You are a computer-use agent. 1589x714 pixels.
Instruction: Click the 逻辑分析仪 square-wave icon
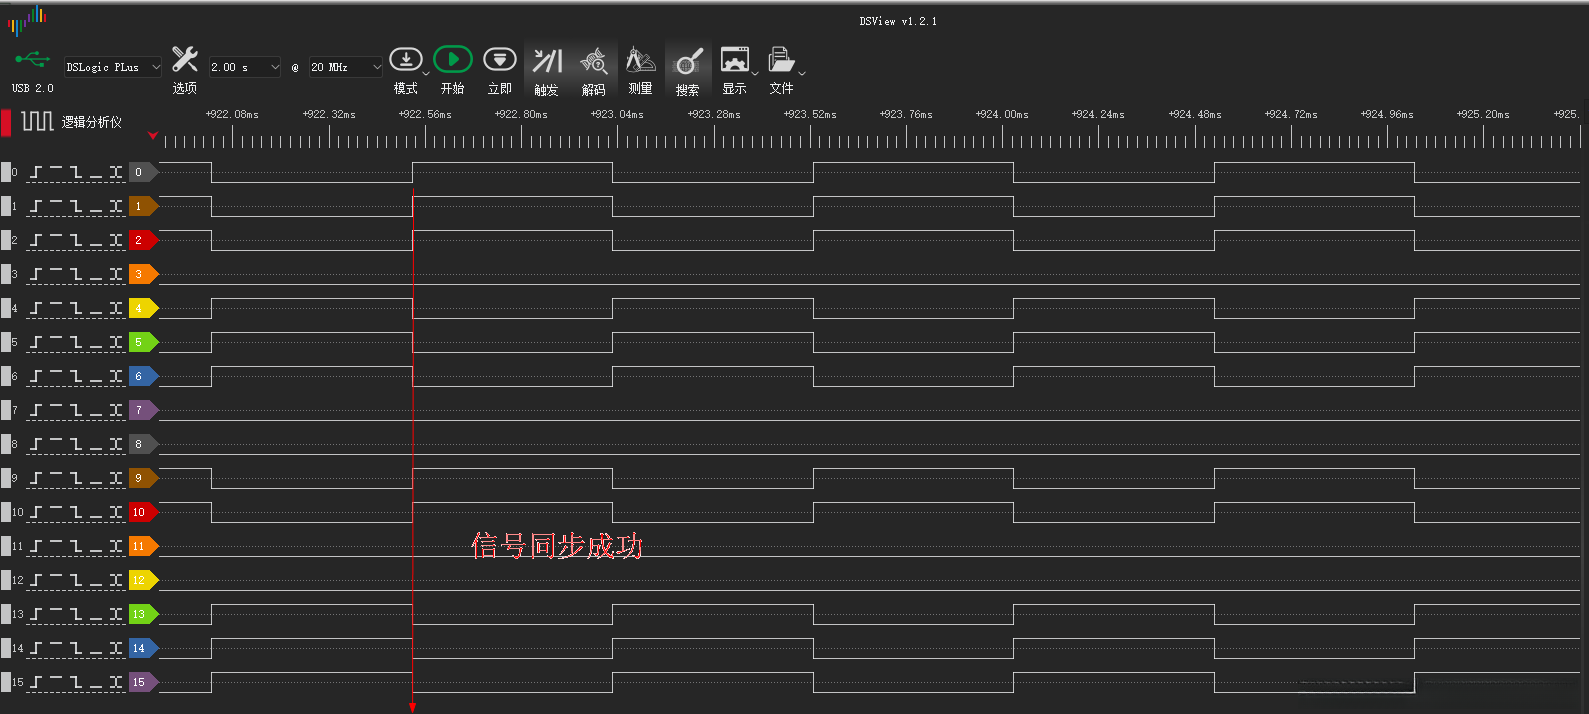[38, 121]
